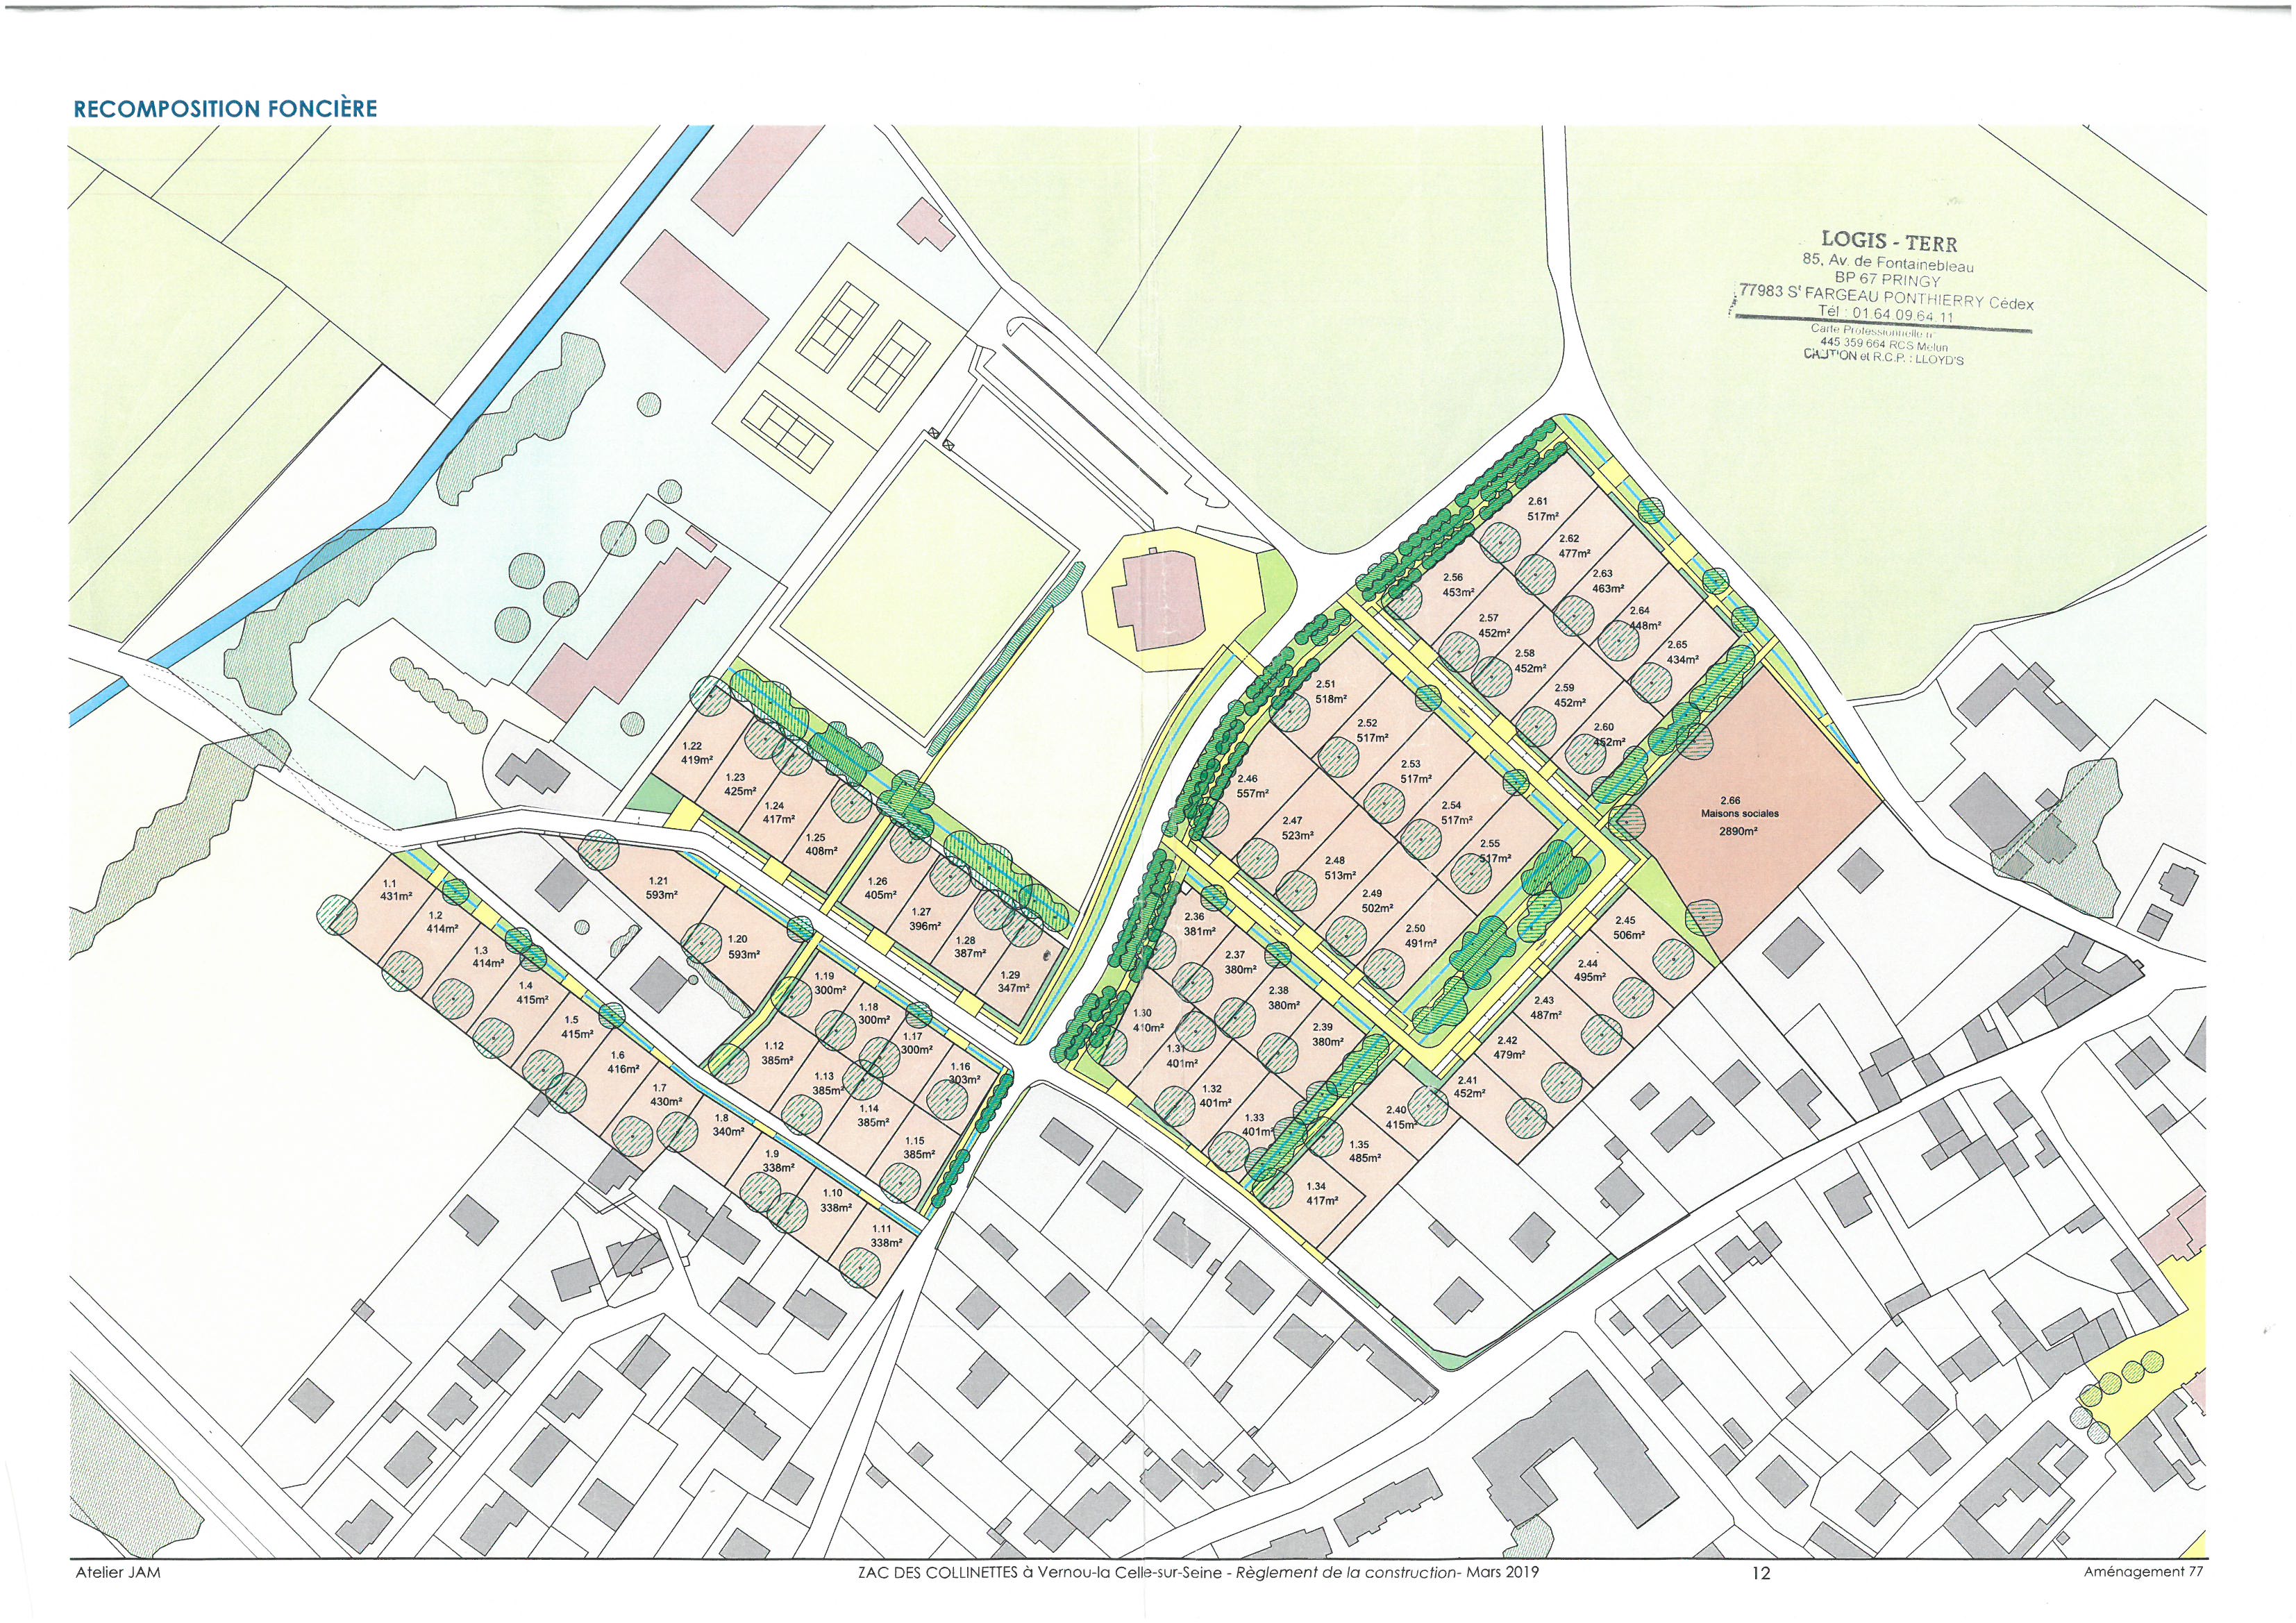Select lot 1.21 labeled 593m²
The height and width of the screenshot is (1623, 2296).
pos(662,888)
